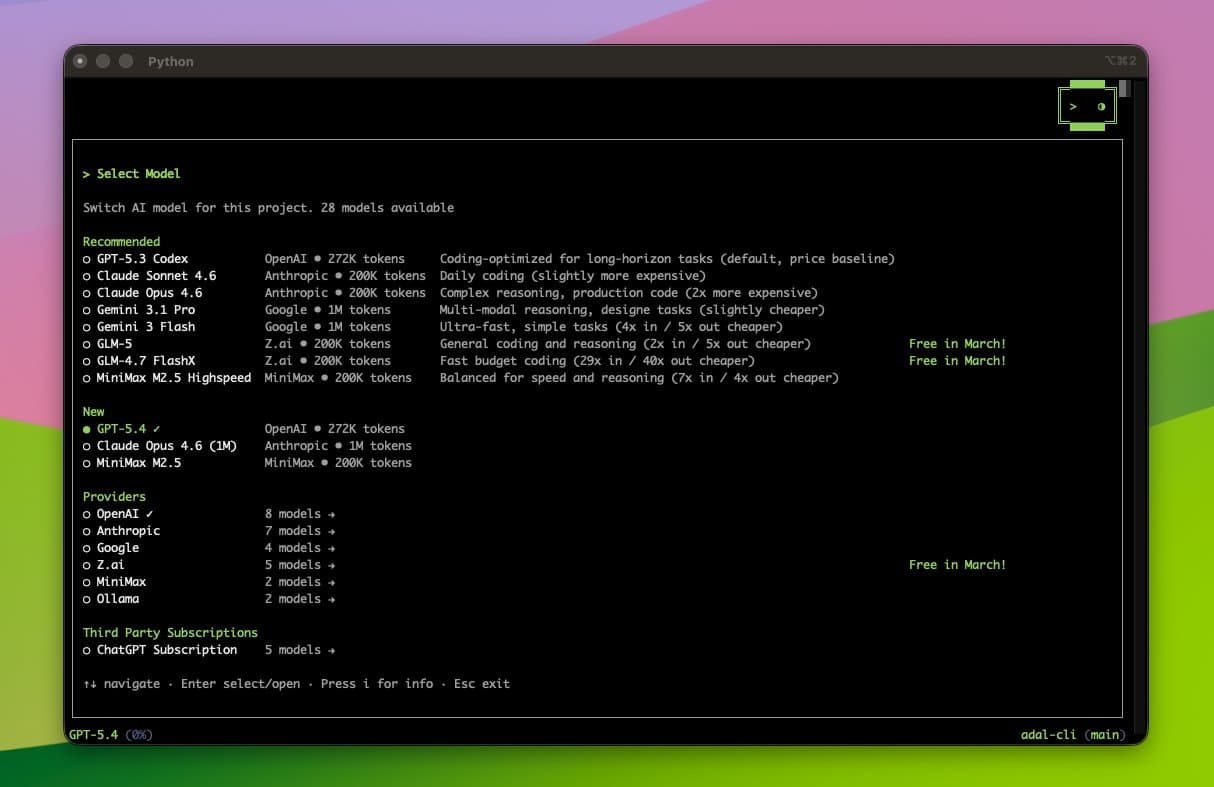Image resolution: width=1214 pixels, height=787 pixels.
Task: Choose the Claude Sonnet 4.6 model option
Action: click(x=156, y=276)
